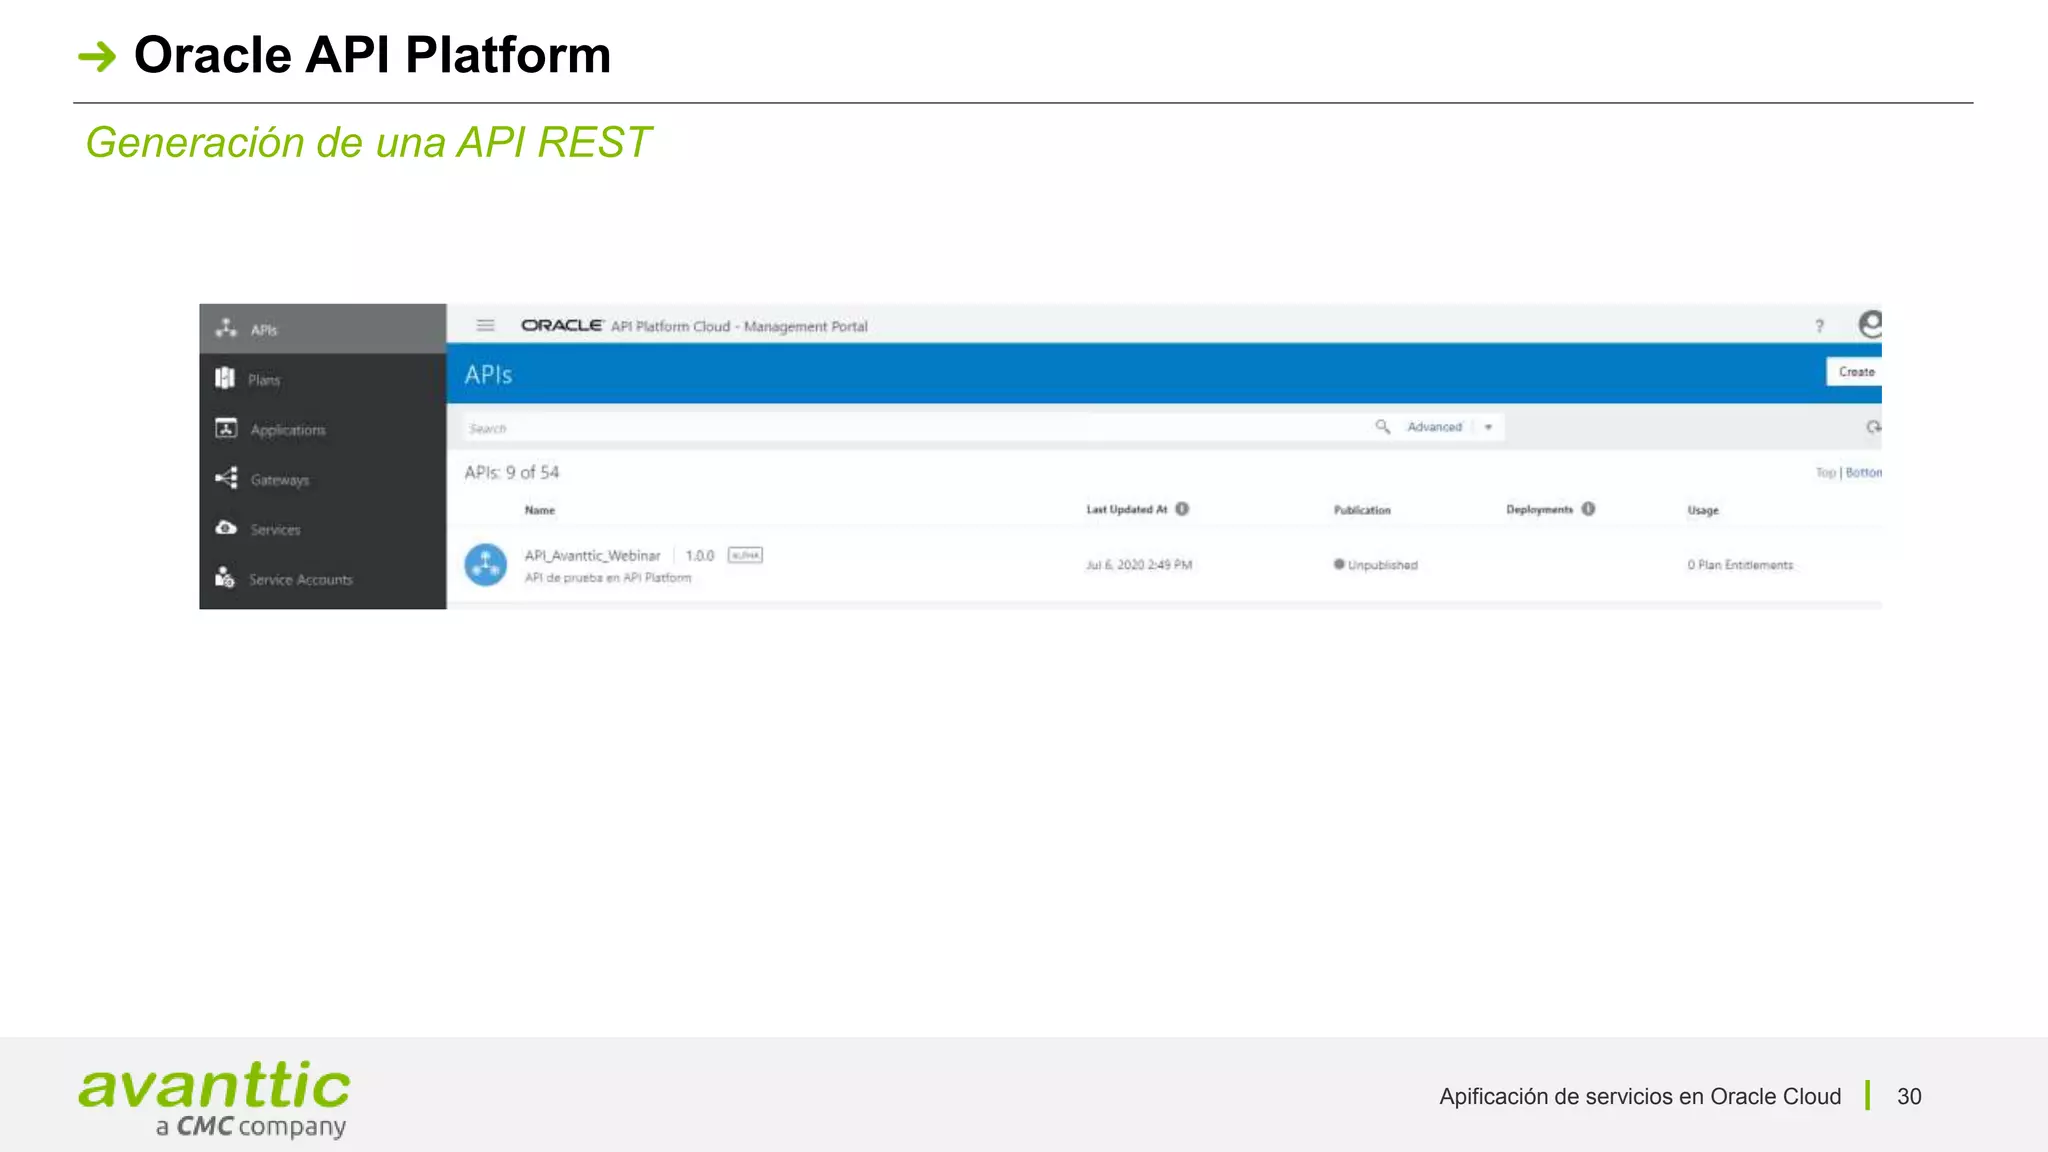Click the Services cloud icon in sidebar
The height and width of the screenshot is (1152, 2048).
coord(226,528)
